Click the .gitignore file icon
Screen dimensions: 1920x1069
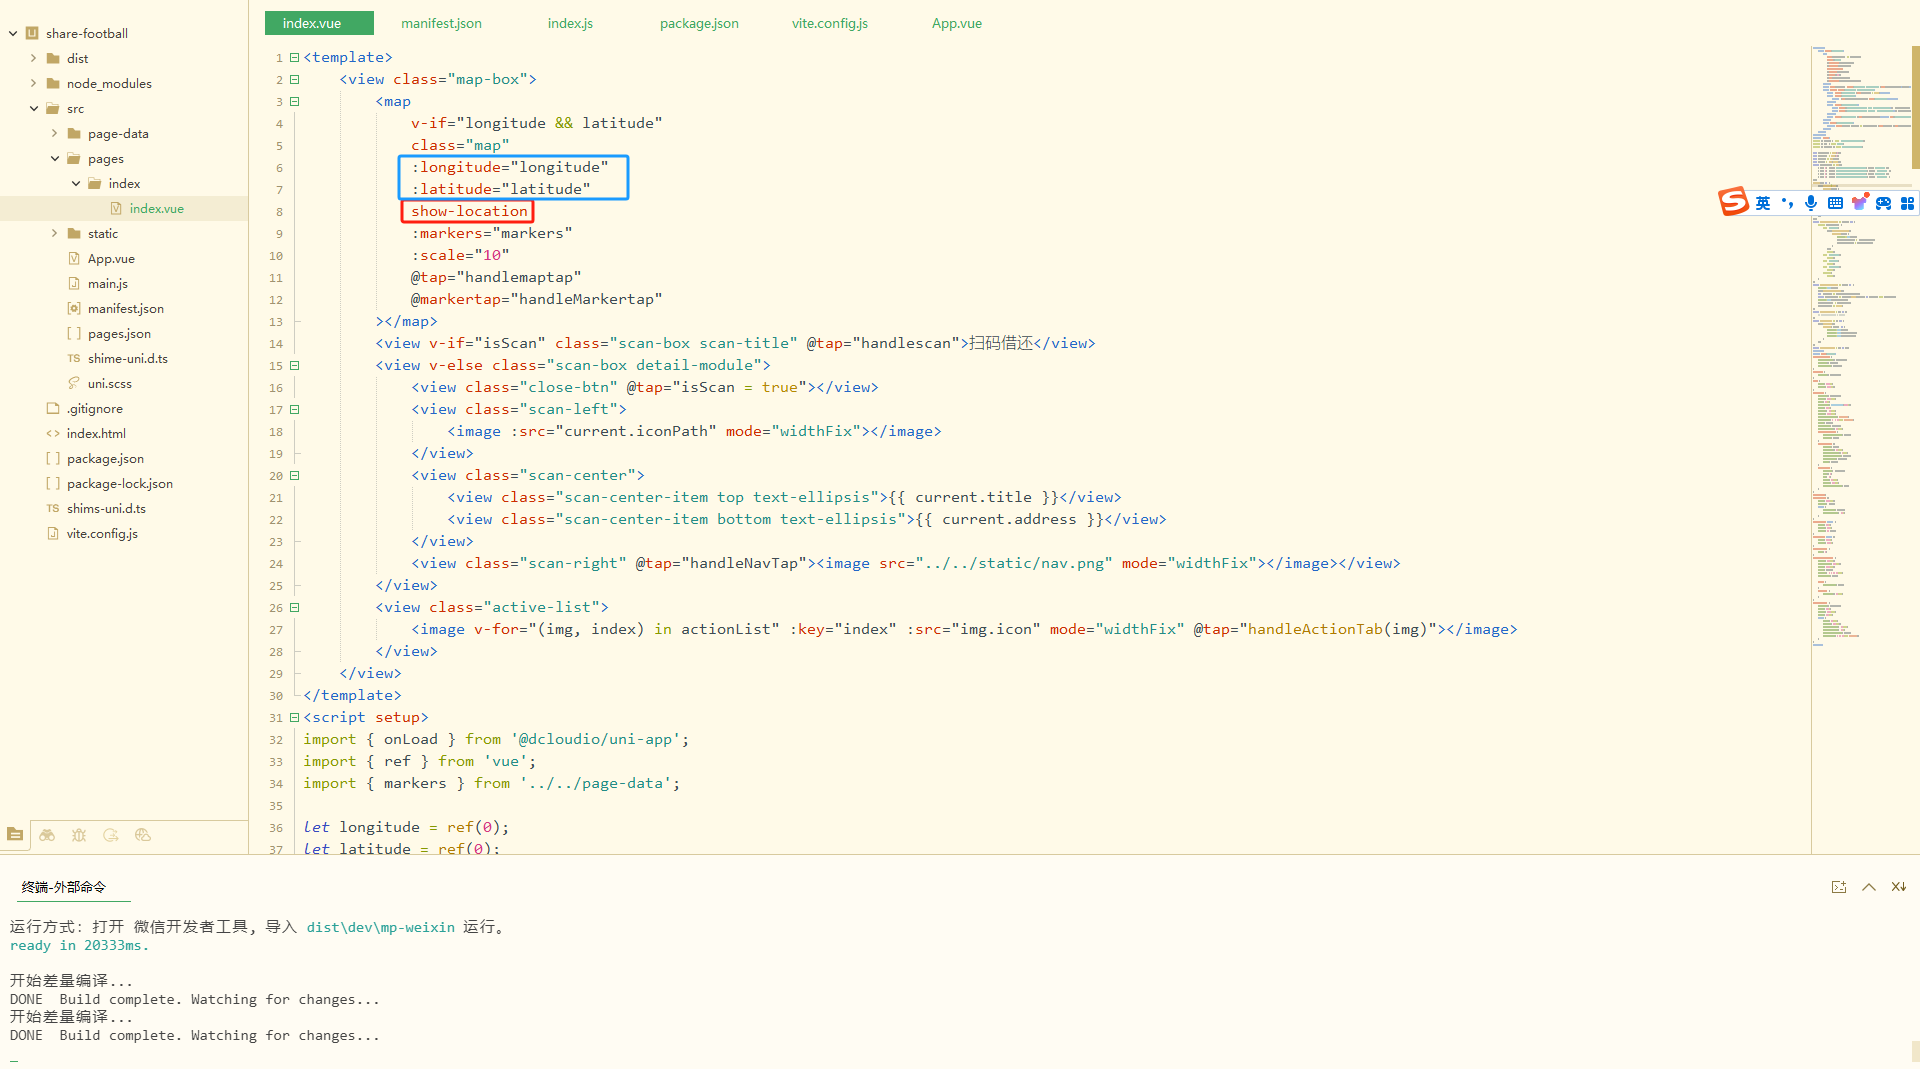[x=53, y=408]
